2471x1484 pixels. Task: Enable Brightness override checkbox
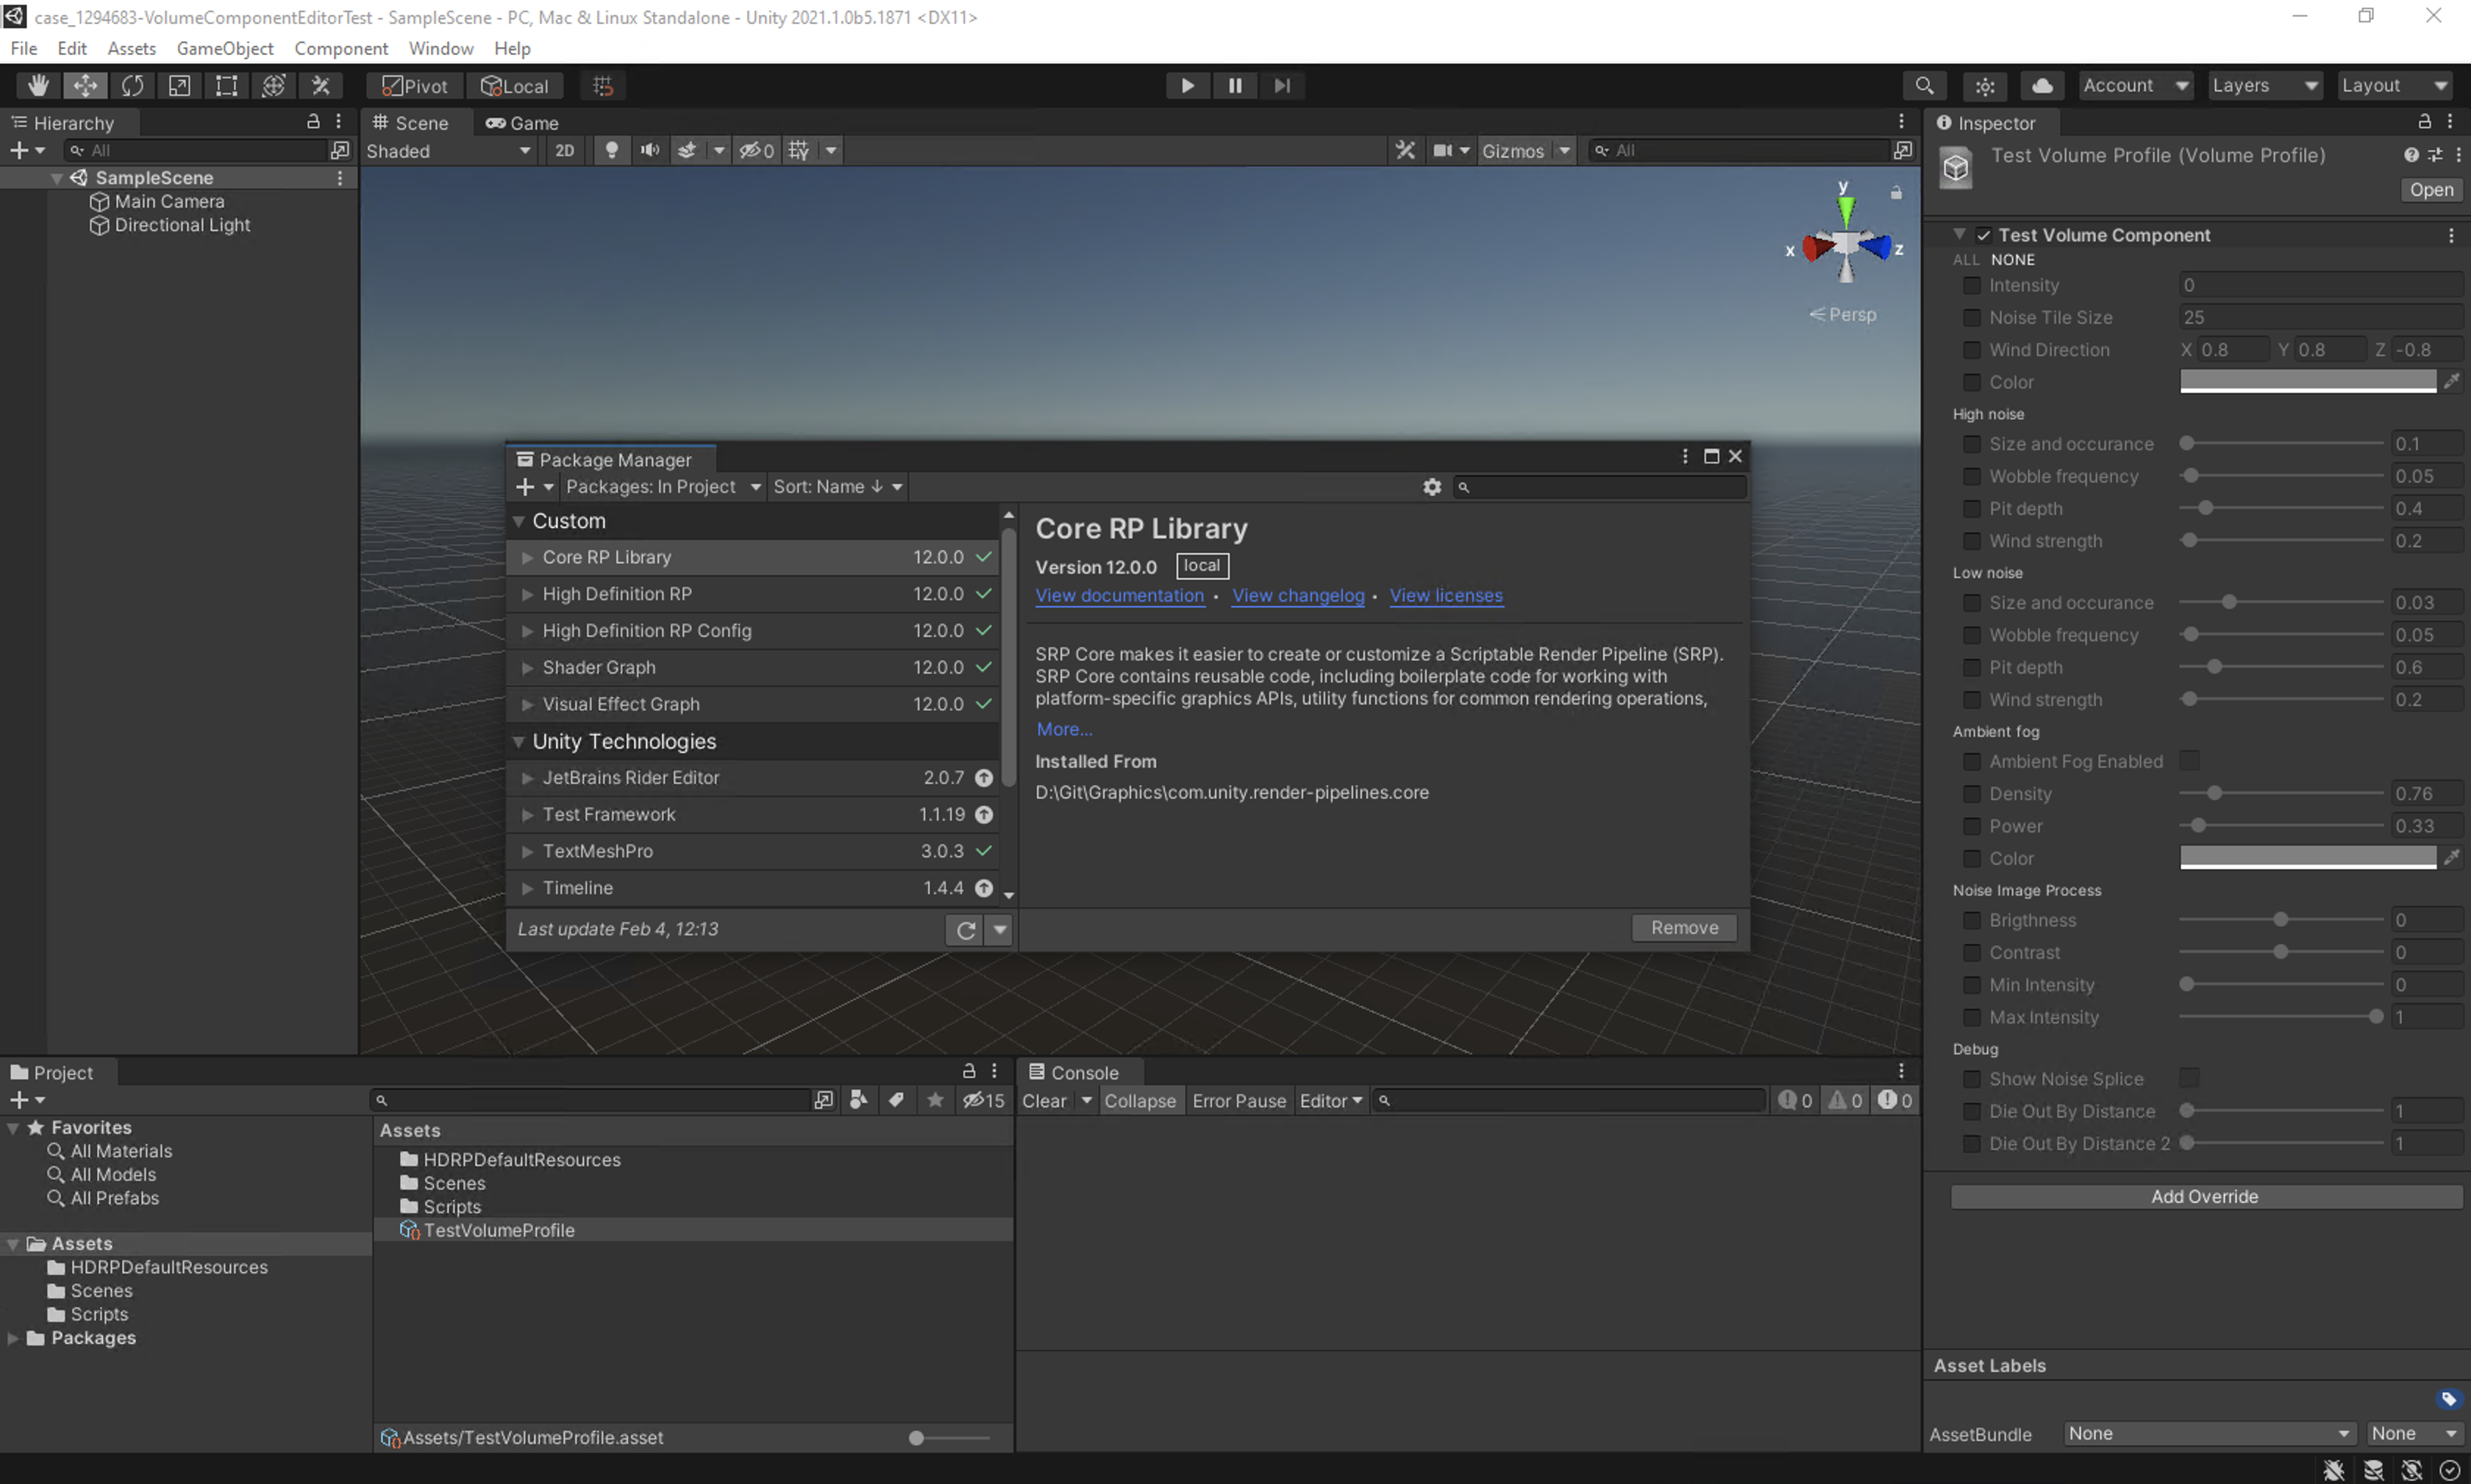pos(1971,920)
